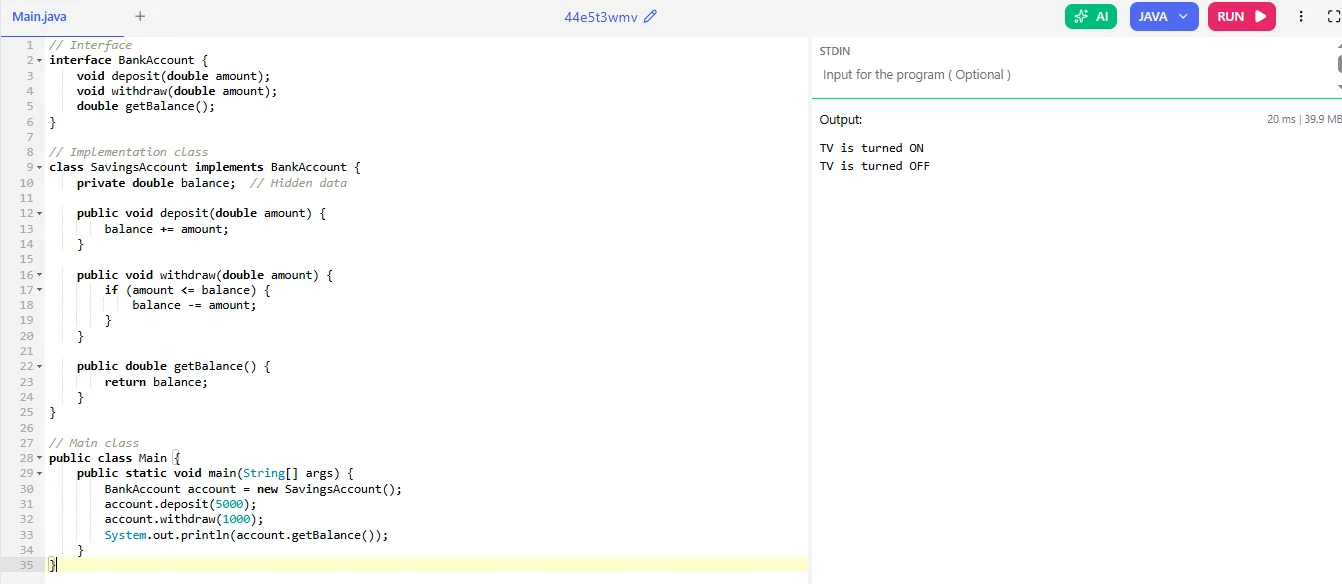Viewport: 1342px width, 584px height.
Task: Collapse SavingsAccount class fold arrow on line 9
Action: [x=40, y=168]
